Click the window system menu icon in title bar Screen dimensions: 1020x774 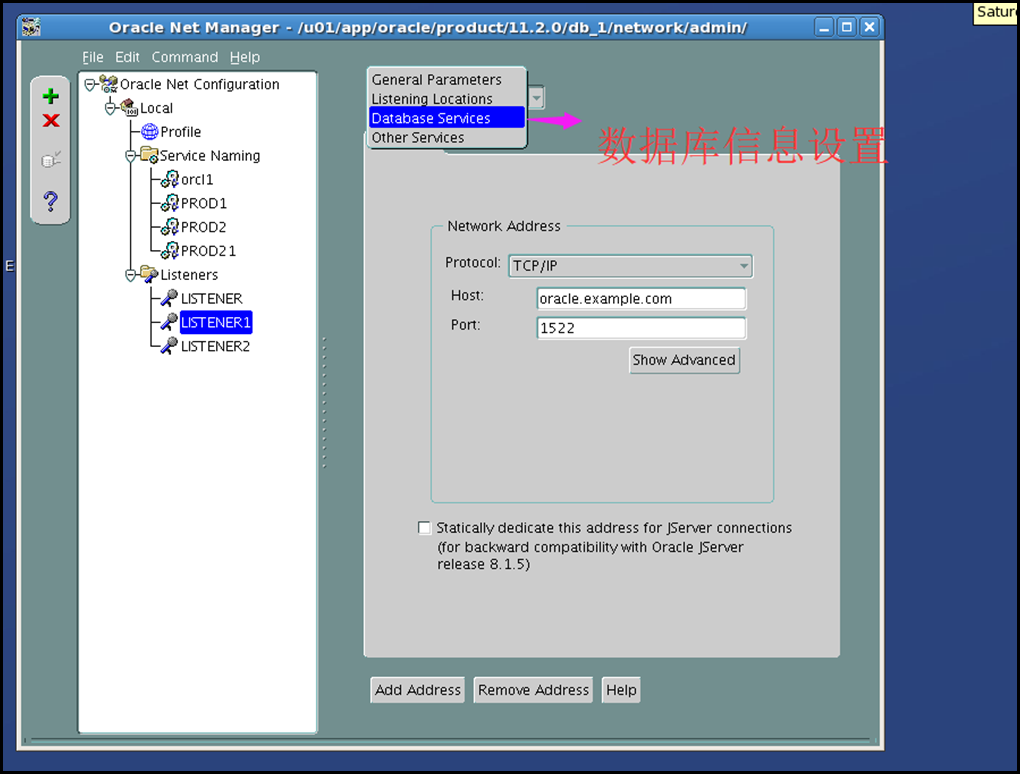31,27
